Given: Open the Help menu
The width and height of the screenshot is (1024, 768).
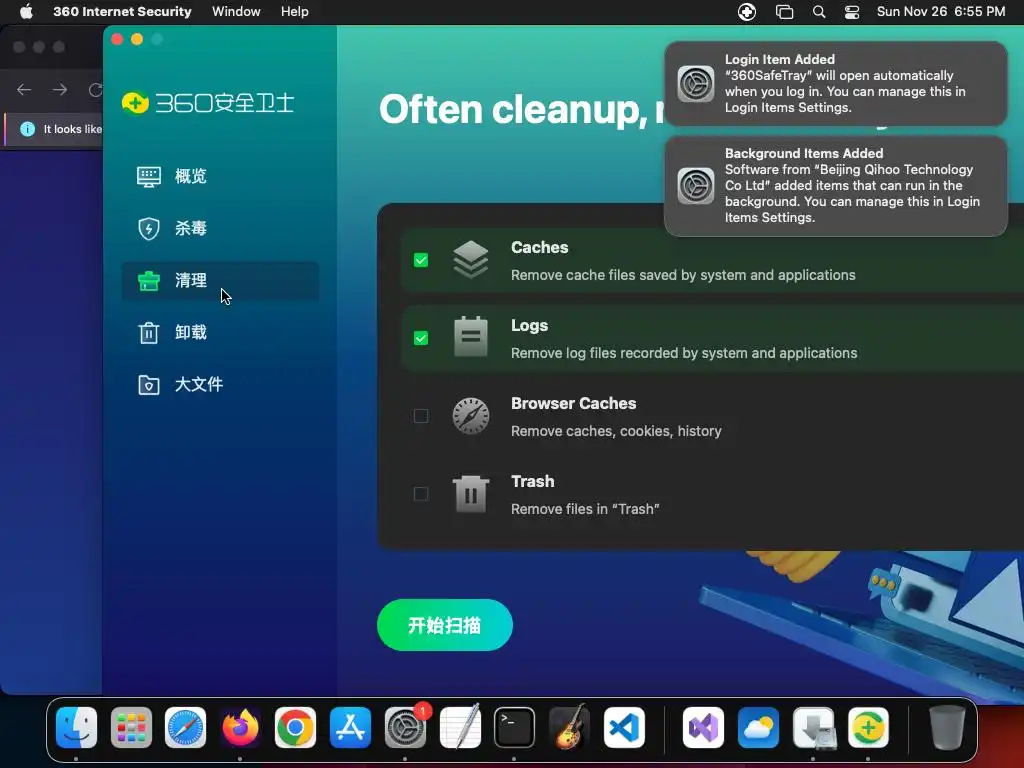Looking at the screenshot, I should point(295,12).
